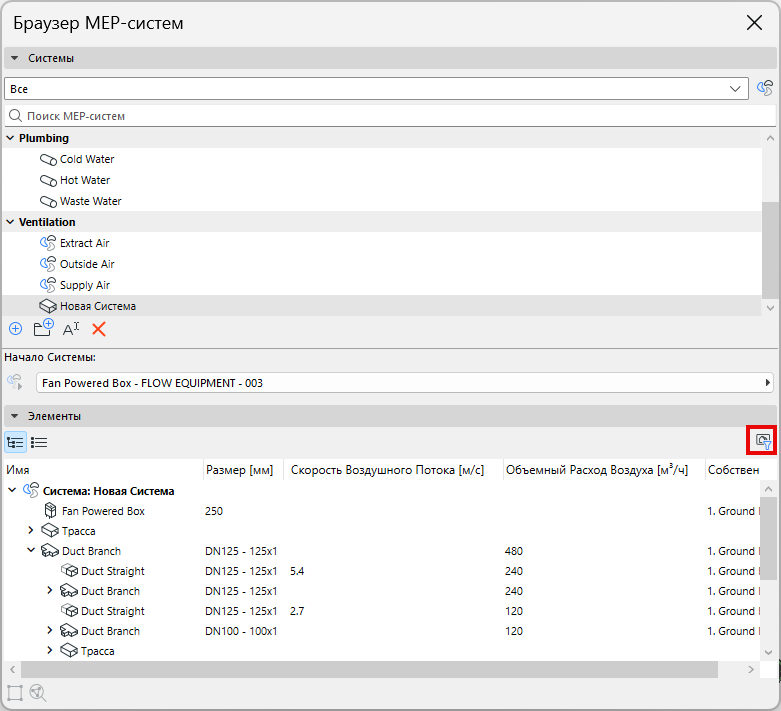Expand the last Трасса node
The height and width of the screenshot is (711, 781).
tap(49, 650)
